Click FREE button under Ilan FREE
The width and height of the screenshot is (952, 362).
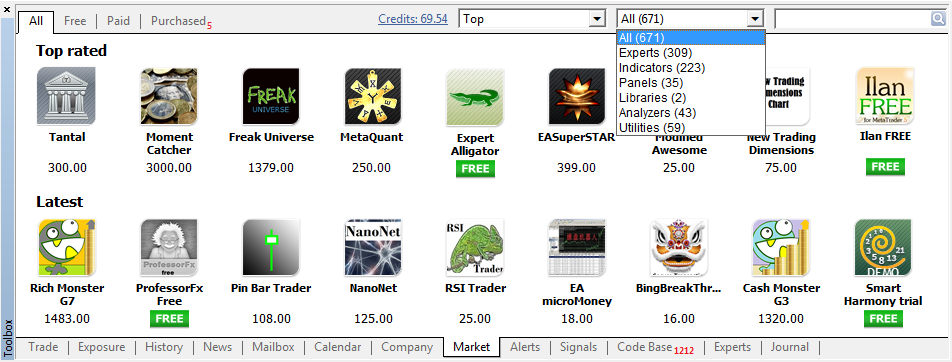click(x=885, y=167)
